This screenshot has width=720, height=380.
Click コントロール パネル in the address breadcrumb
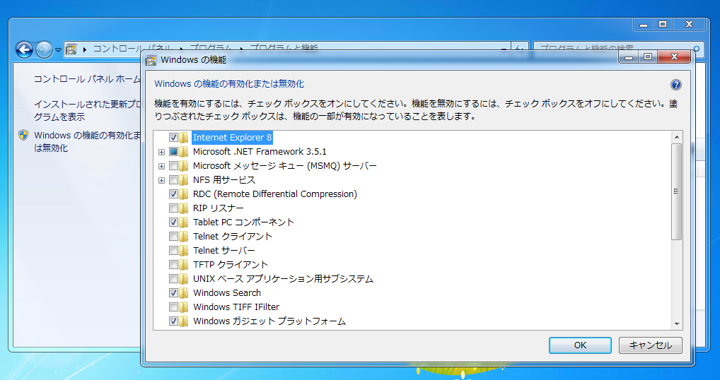[133, 48]
